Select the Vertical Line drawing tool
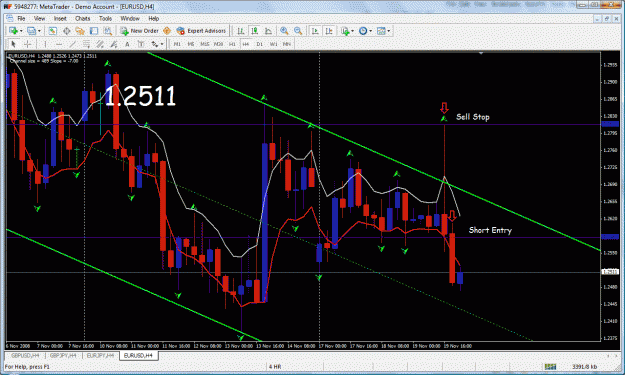The image size is (625, 375). pyautogui.click(x=45, y=44)
